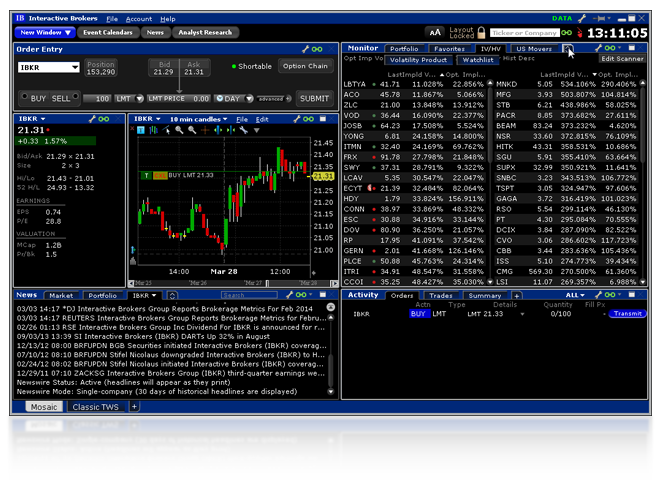Click the new tab icon beside US Movers
This screenshot has width=662, height=500.
(x=567, y=49)
